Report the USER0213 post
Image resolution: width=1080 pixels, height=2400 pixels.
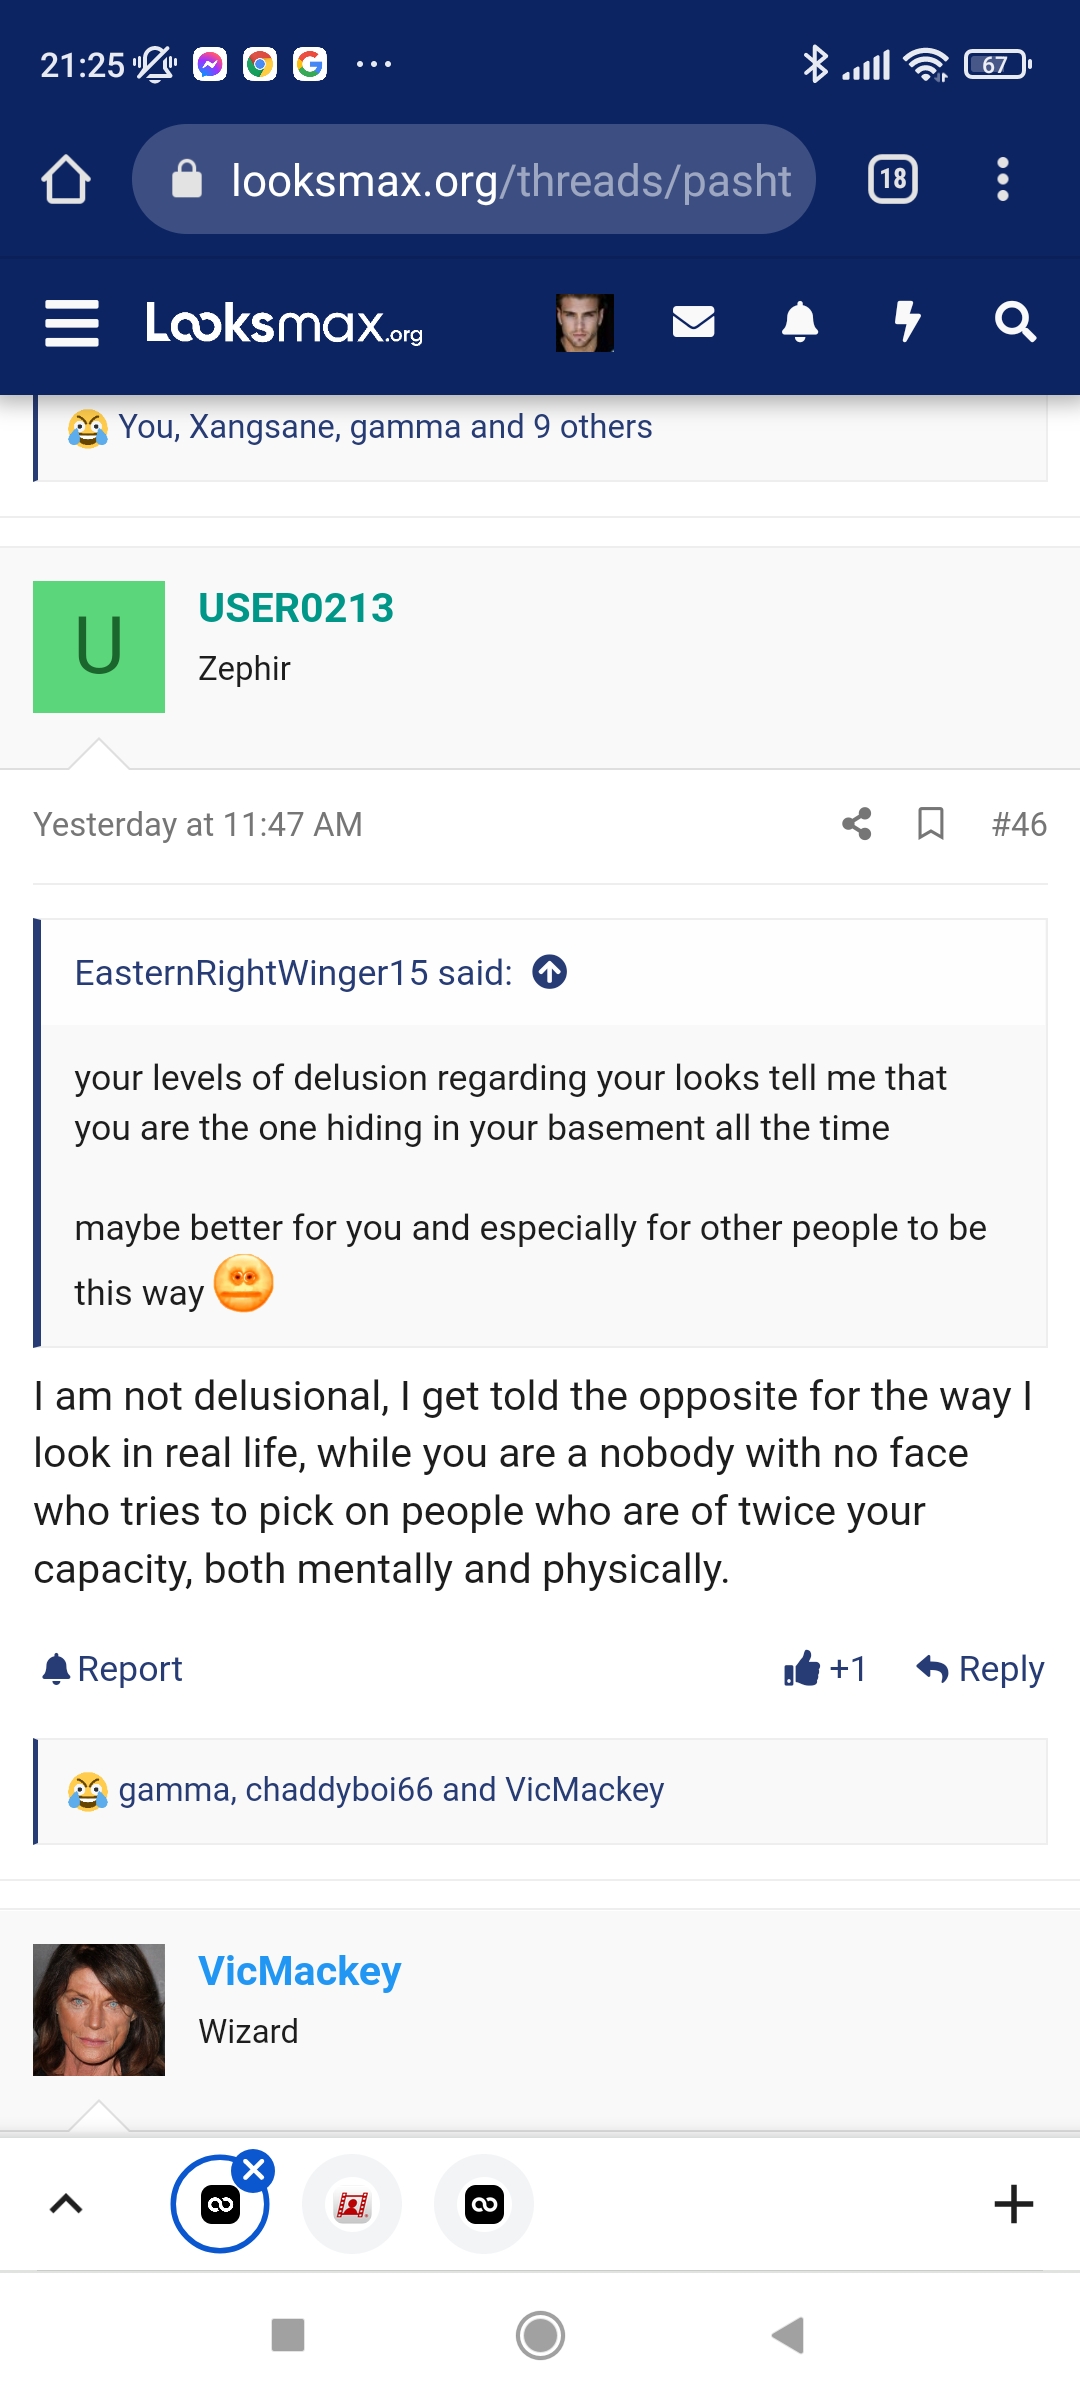pyautogui.click(x=112, y=1668)
